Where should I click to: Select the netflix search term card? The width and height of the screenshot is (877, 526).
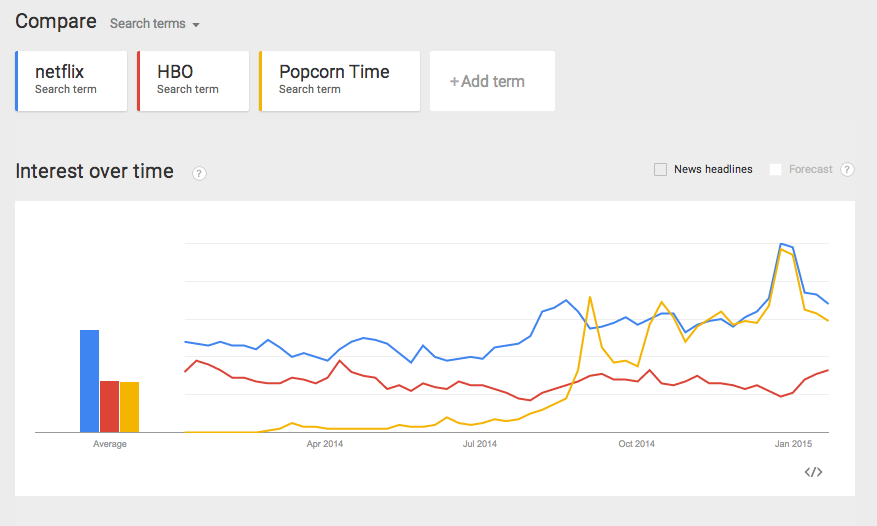(72, 80)
